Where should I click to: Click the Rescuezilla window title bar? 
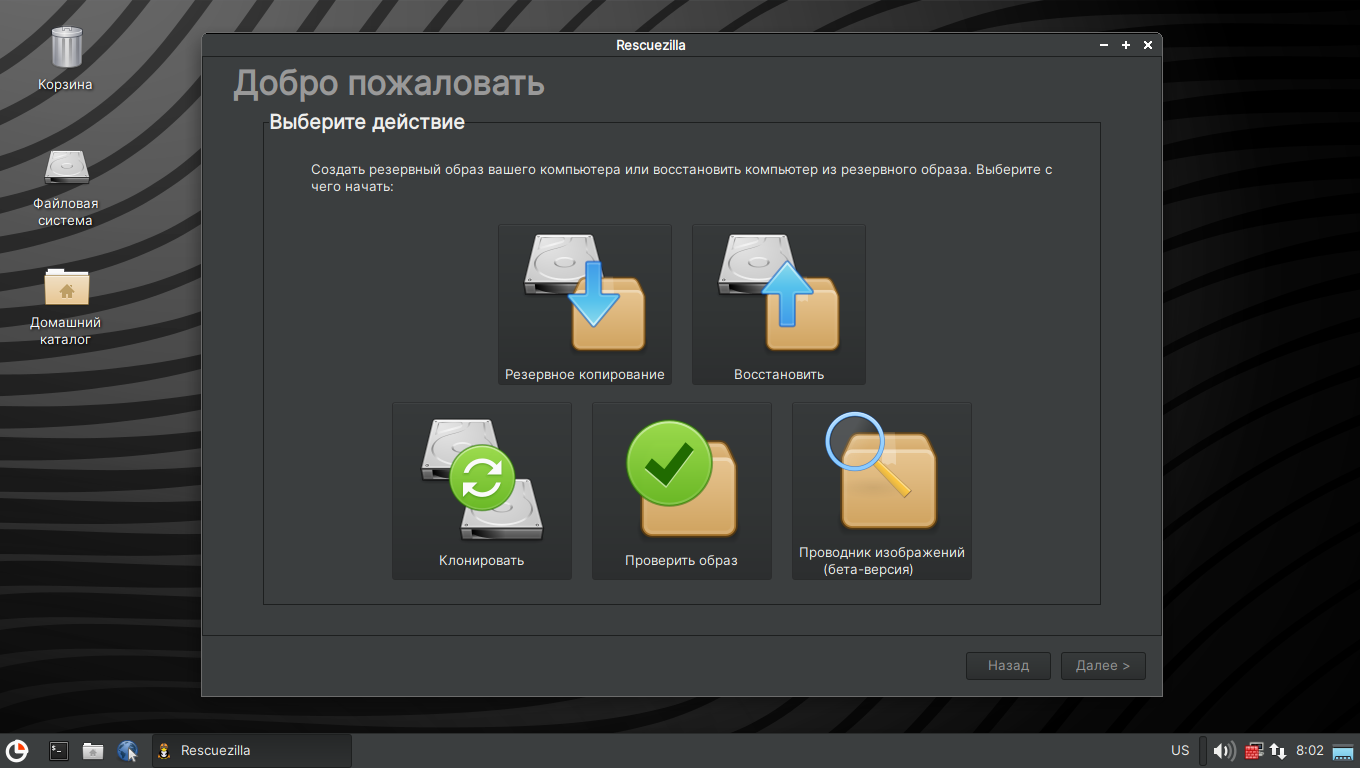click(x=651, y=45)
